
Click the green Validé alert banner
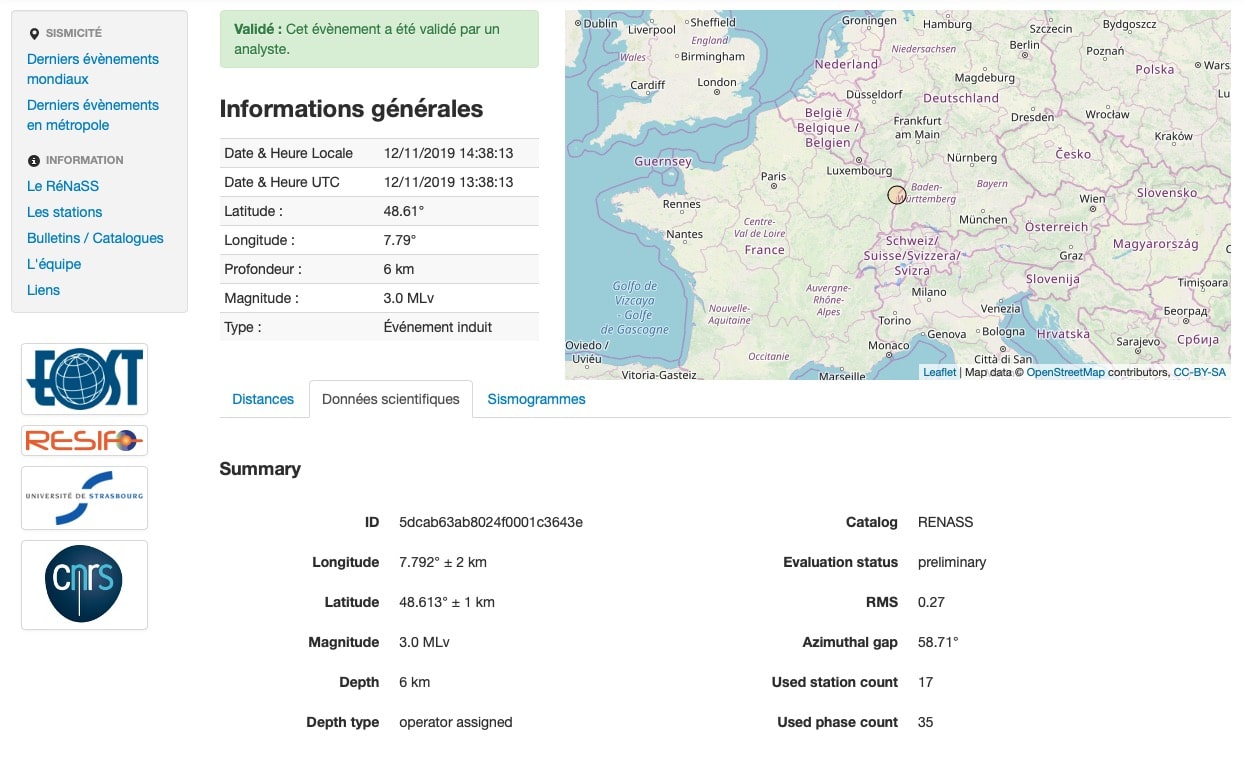pos(379,39)
